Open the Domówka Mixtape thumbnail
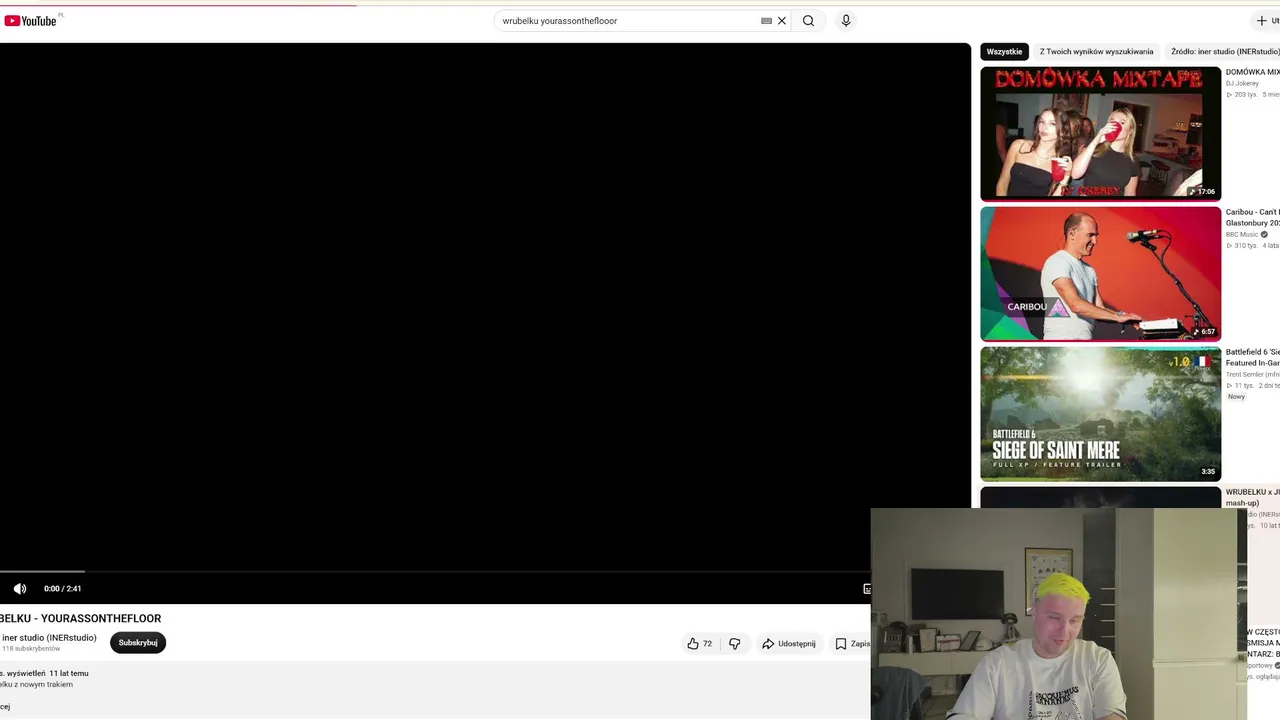Viewport: 1280px width, 720px height. coord(1100,134)
